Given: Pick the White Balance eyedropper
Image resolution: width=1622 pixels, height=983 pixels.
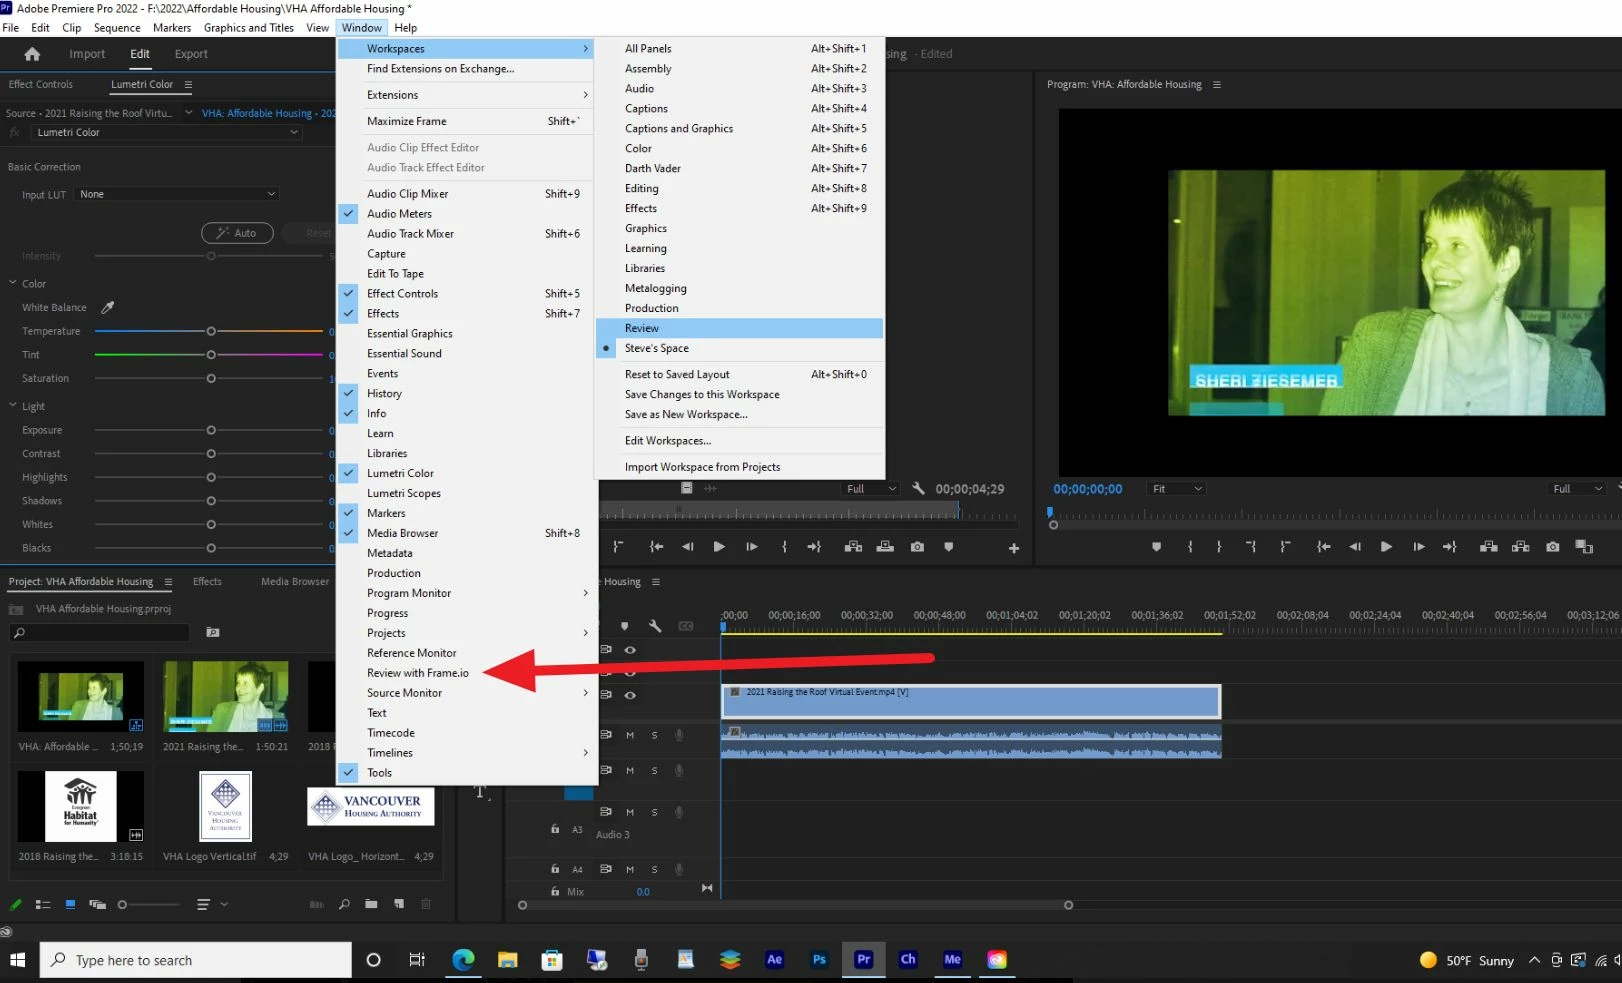Looking at the screenshot, I should [108, 307].
